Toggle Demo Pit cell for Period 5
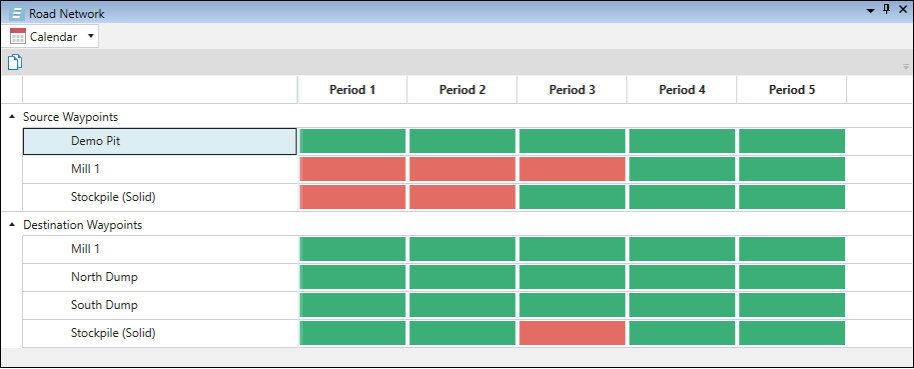 [x=792, y=141]
